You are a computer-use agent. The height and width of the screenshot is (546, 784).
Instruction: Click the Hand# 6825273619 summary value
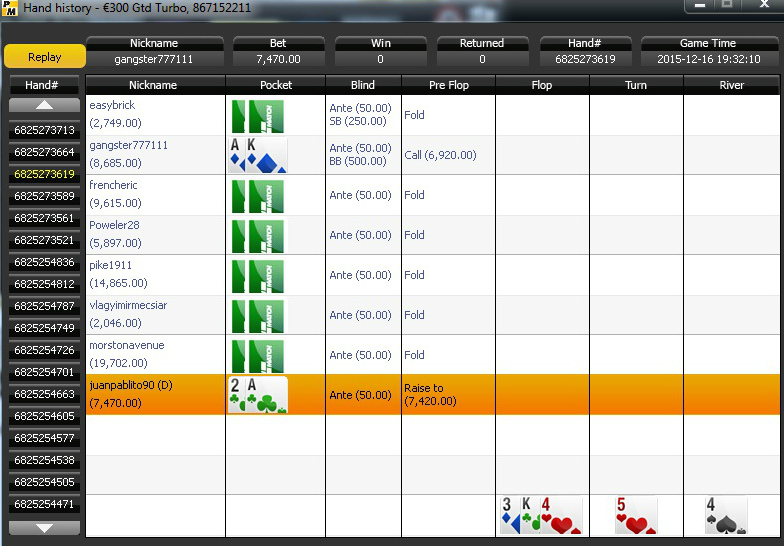(x=585, y=59)
